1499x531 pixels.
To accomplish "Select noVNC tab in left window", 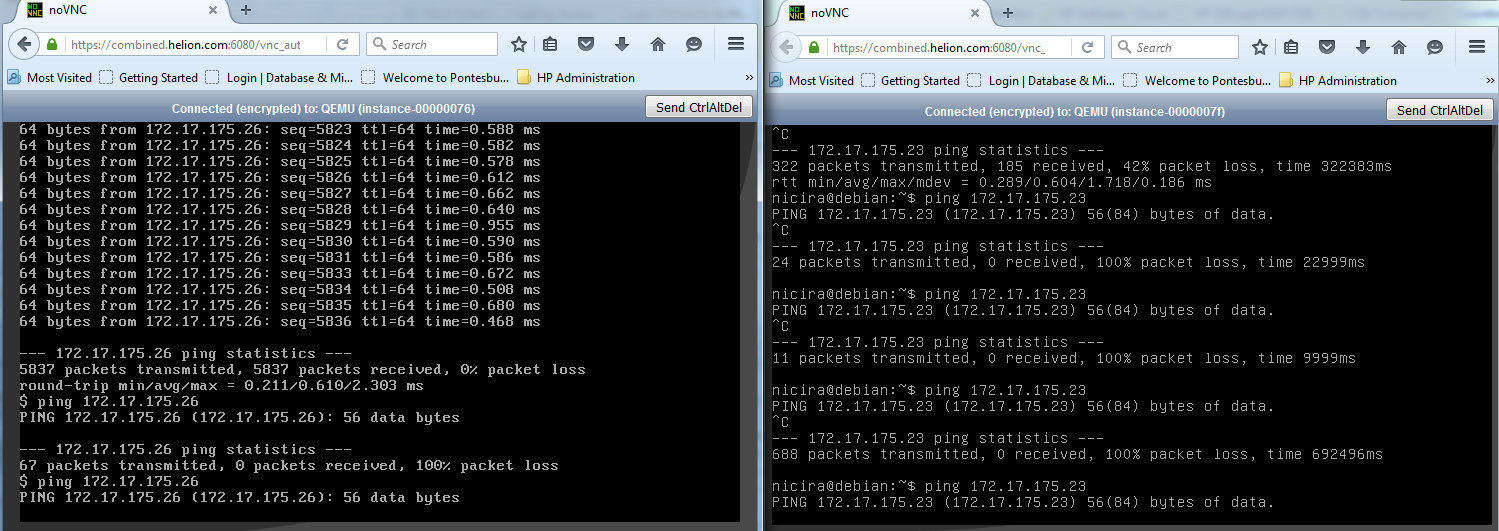I will pyautogui.click(x=120, y=11).
